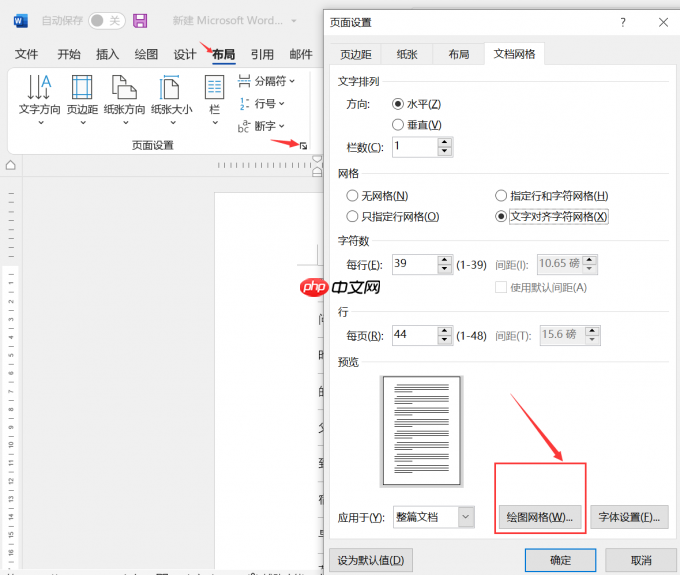Confirm with the 确定 button
The width and height of the screenshot is (680, 575).
pyautogui.click(x=560, y=560)
